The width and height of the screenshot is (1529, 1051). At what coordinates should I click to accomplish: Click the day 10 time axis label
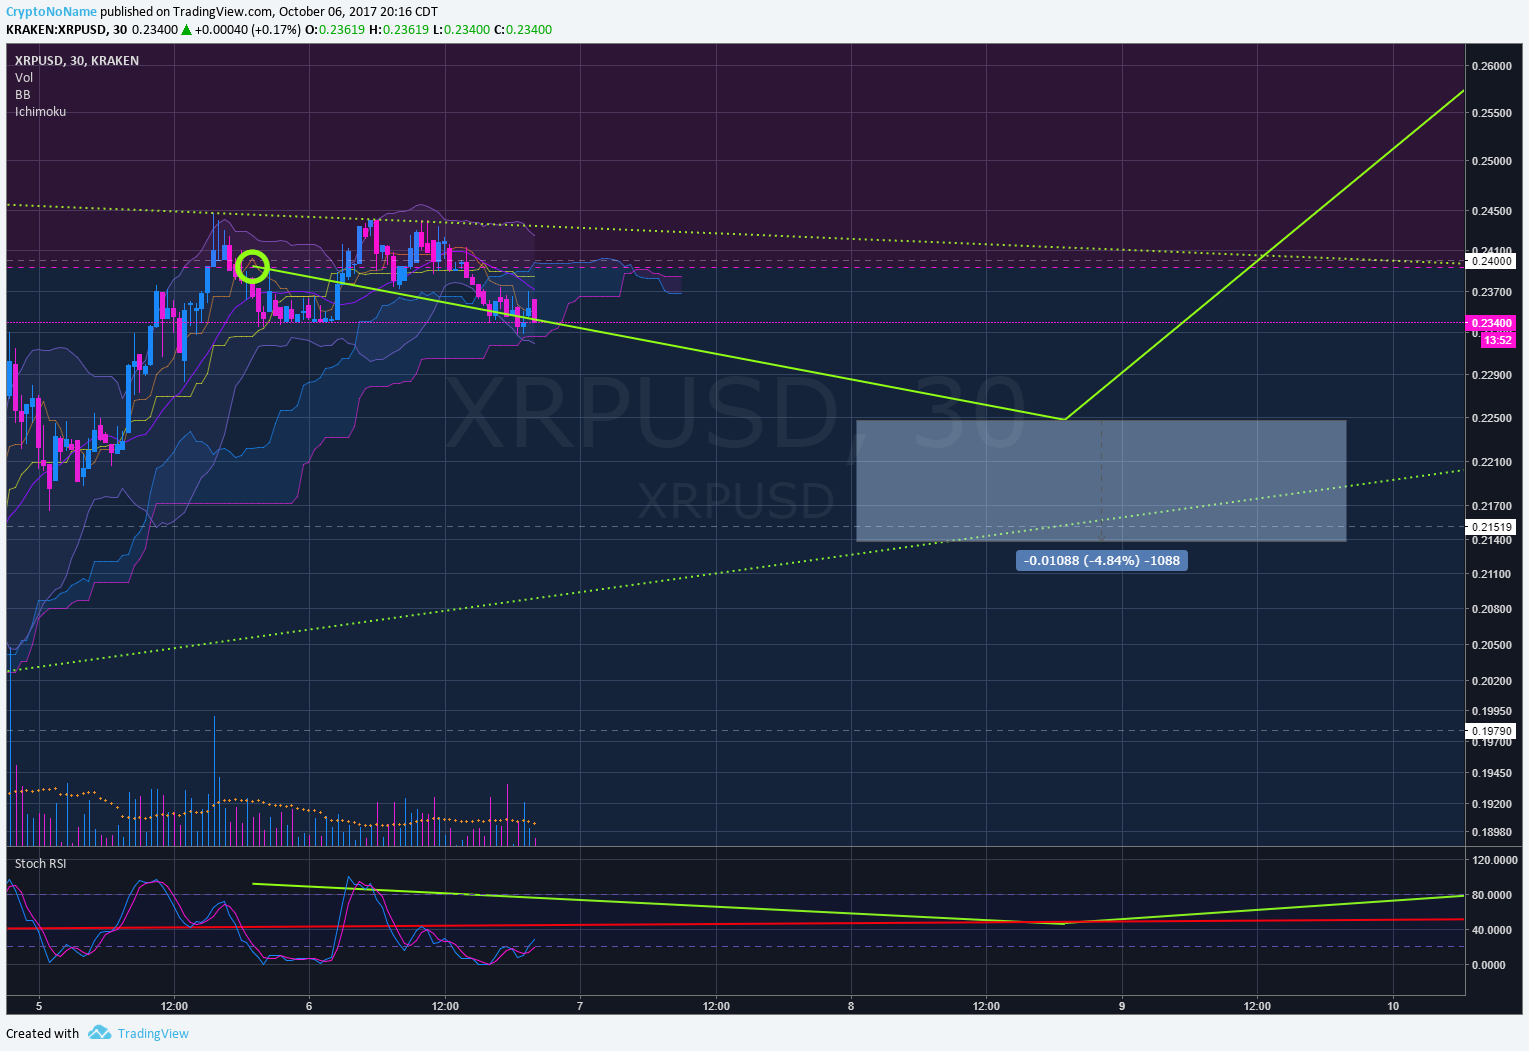click(1393, 1007)
